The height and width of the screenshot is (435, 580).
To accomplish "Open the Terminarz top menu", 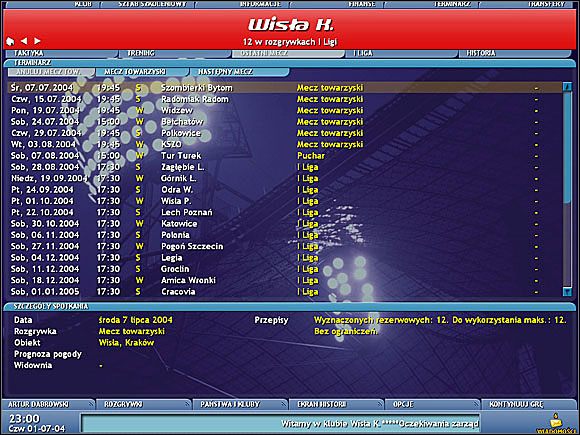I will 432,4.
